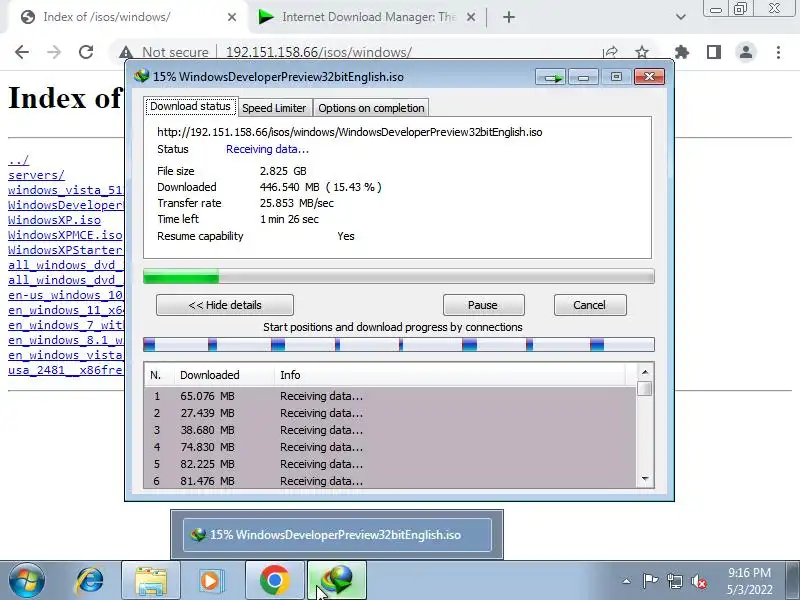This screenshot has width=800, height=600.
Task: Go back in Chrome
Action: (22, 52)
